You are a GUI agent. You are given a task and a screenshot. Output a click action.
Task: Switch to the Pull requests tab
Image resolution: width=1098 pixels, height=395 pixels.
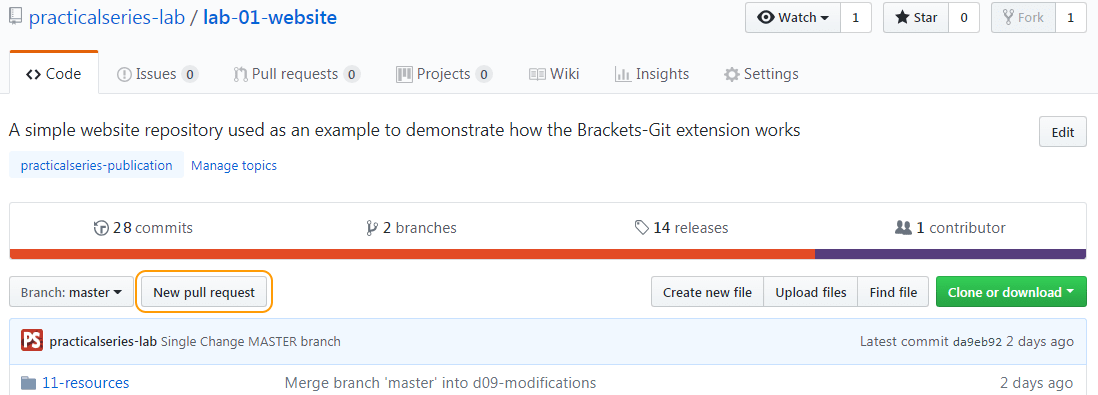pyautogui.click(x=297, y=74)
